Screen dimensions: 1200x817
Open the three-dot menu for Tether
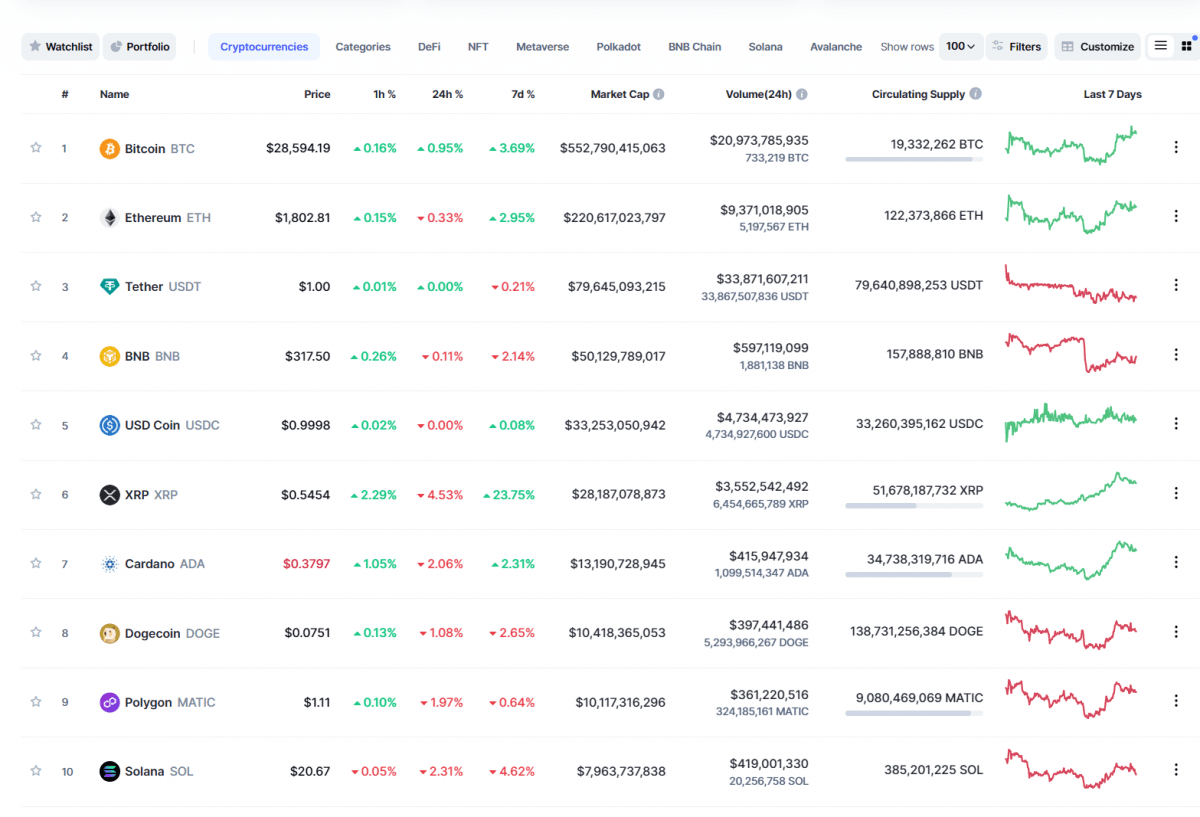click(1176, 285)
